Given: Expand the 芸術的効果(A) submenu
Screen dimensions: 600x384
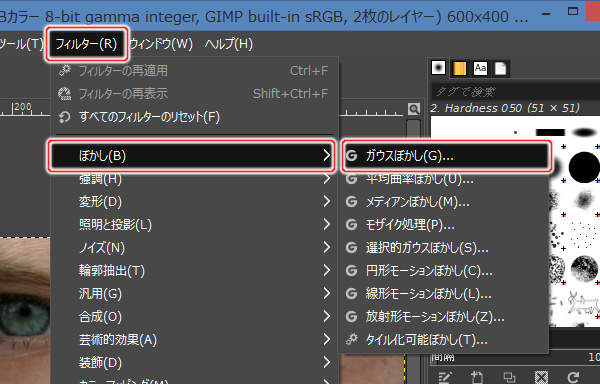Looking at the screenshot, I should coord(195,340).
